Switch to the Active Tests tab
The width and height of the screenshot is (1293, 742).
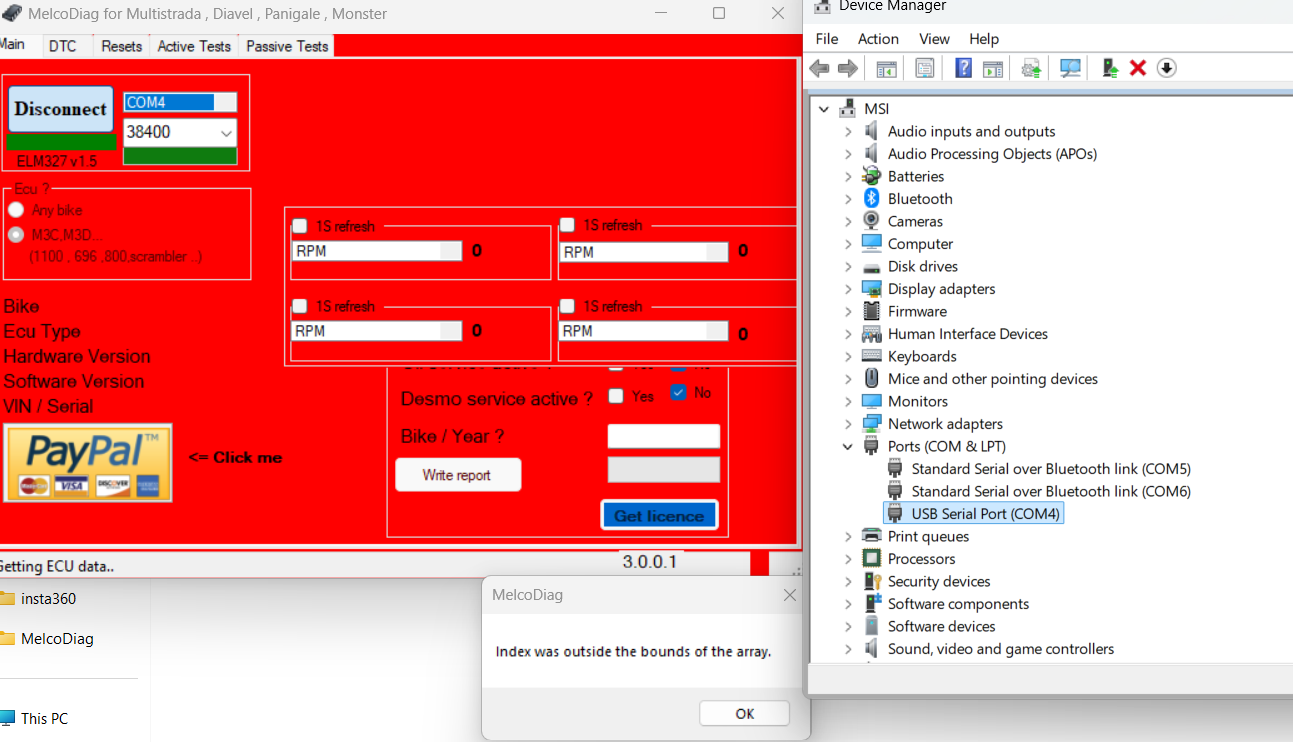[x=194, y=46]
